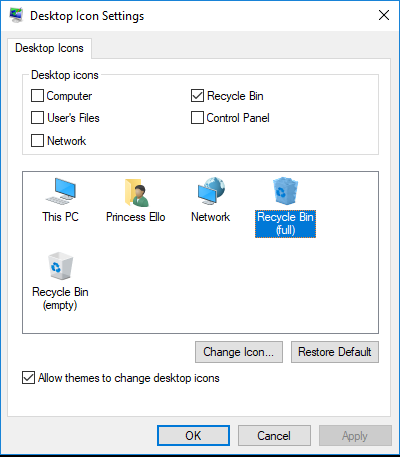
Task: Click the Restore Default button
Action: tap(335, 352)
